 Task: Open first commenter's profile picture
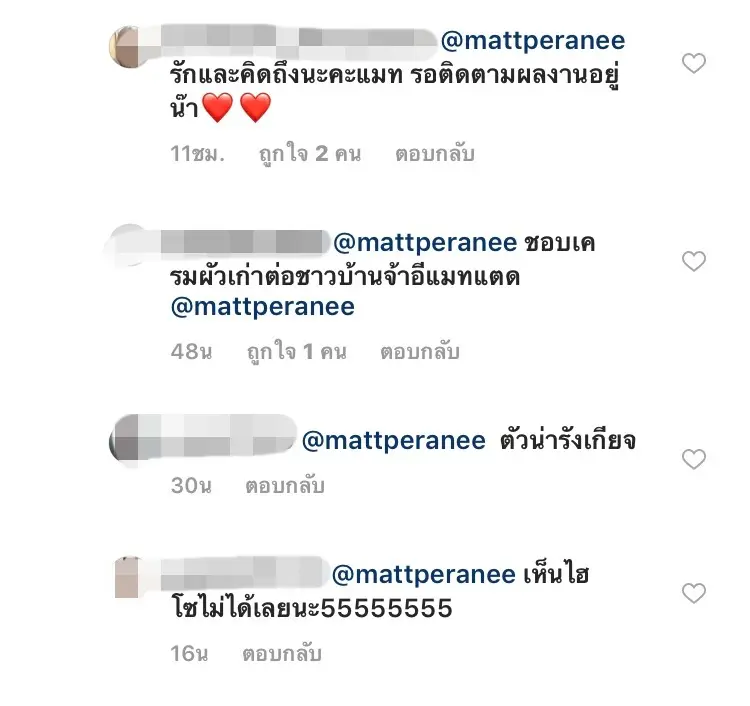pos(125,47)
